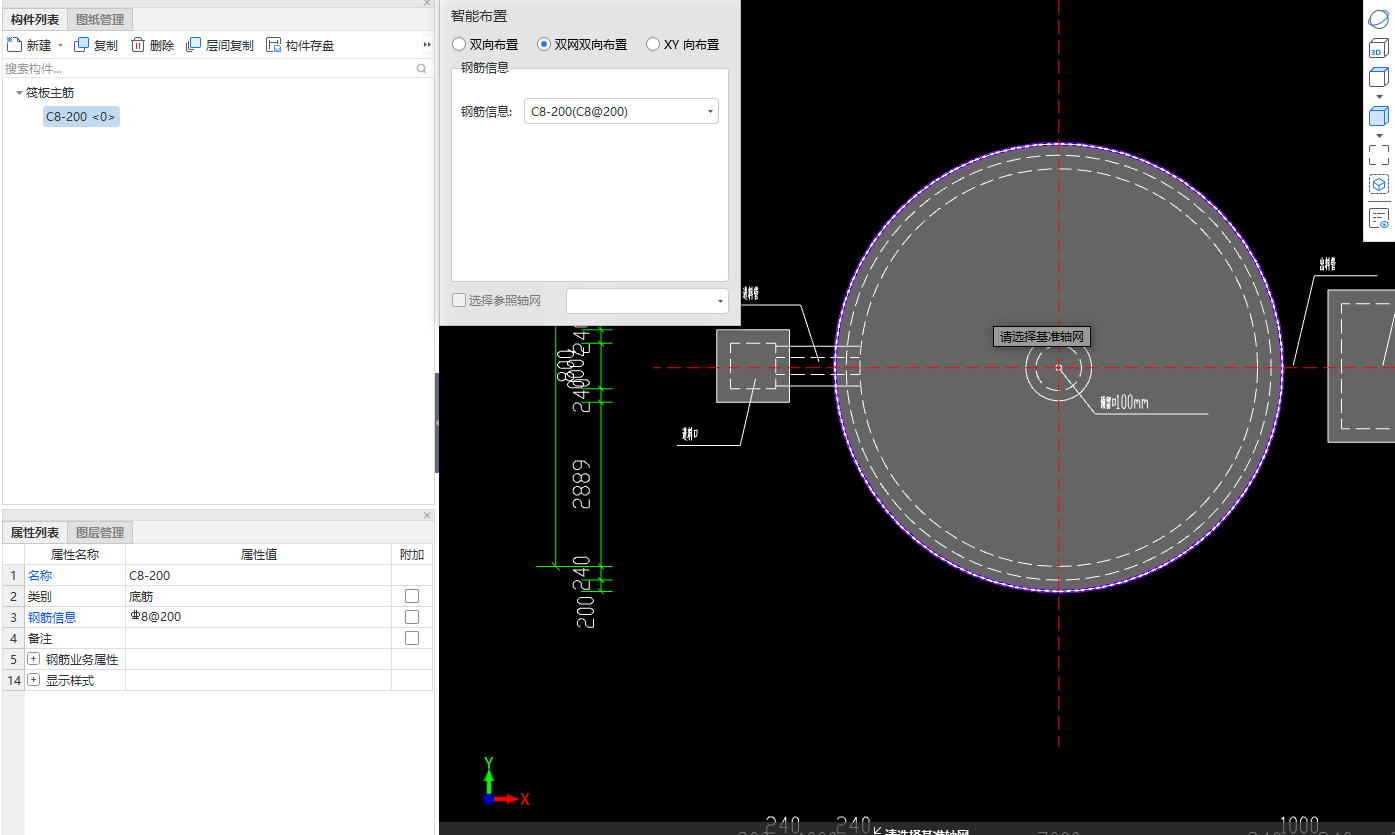Enable the 选择参照轴网 checkbox
1395x835 pixels.
(x=459, y=300)
